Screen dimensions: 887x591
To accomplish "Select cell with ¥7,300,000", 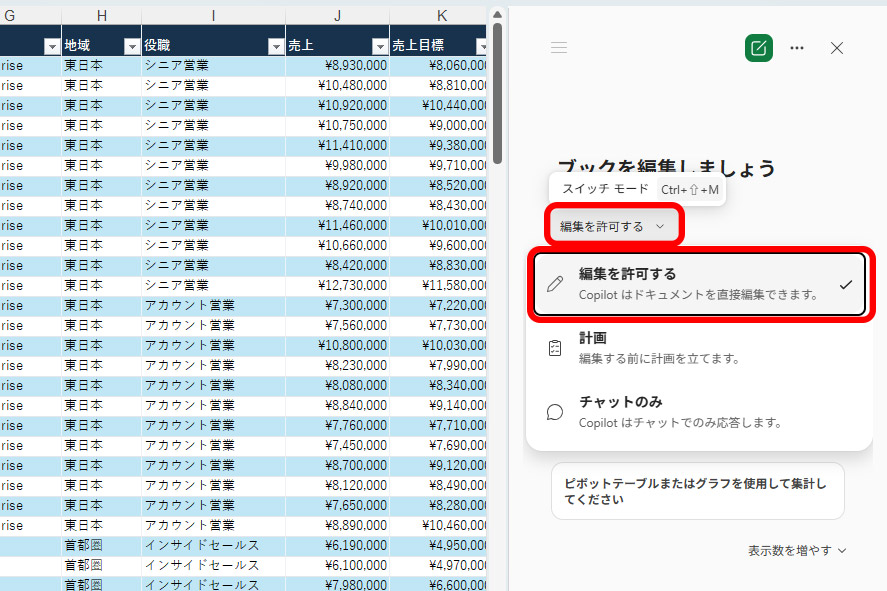I will tap(338, 305).
